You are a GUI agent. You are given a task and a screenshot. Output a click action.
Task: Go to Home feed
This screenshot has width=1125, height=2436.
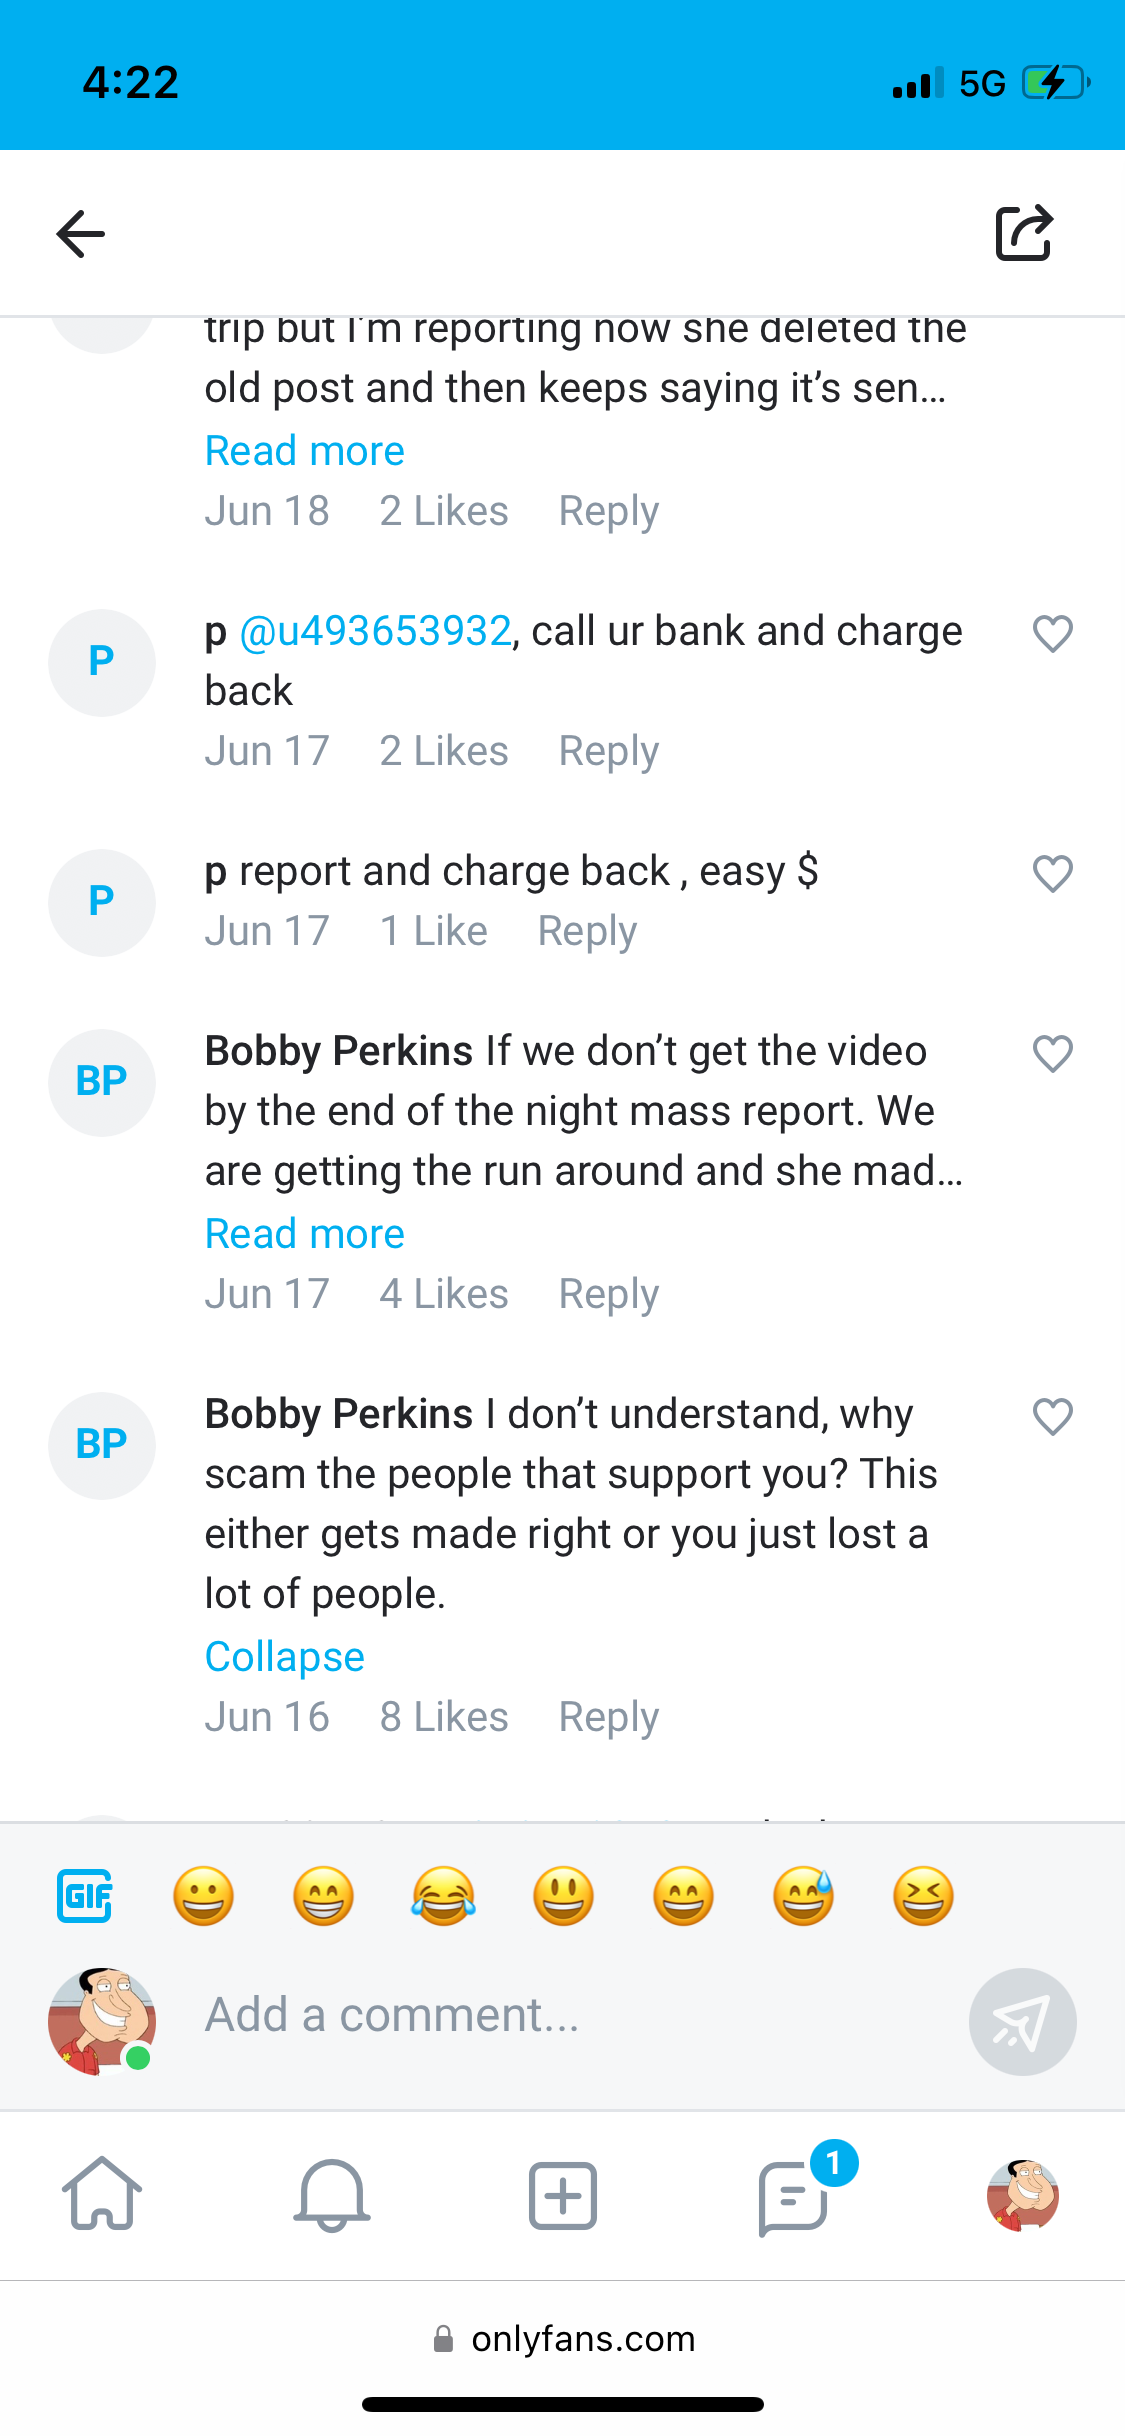[x=102, y=2194]
